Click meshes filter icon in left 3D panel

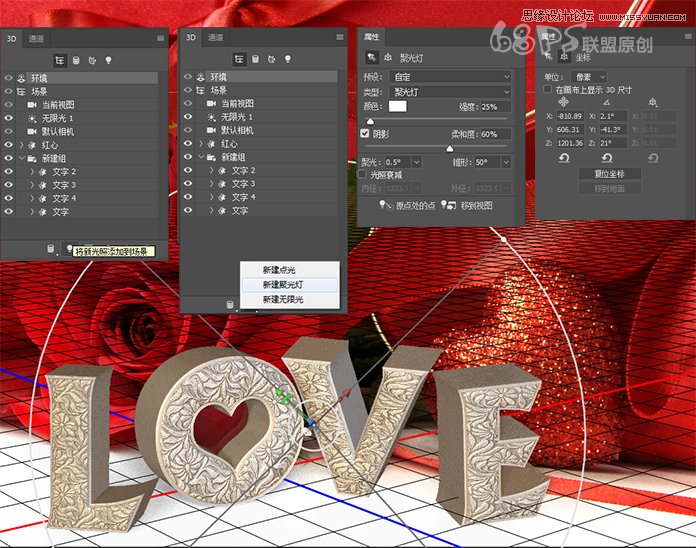76,60
